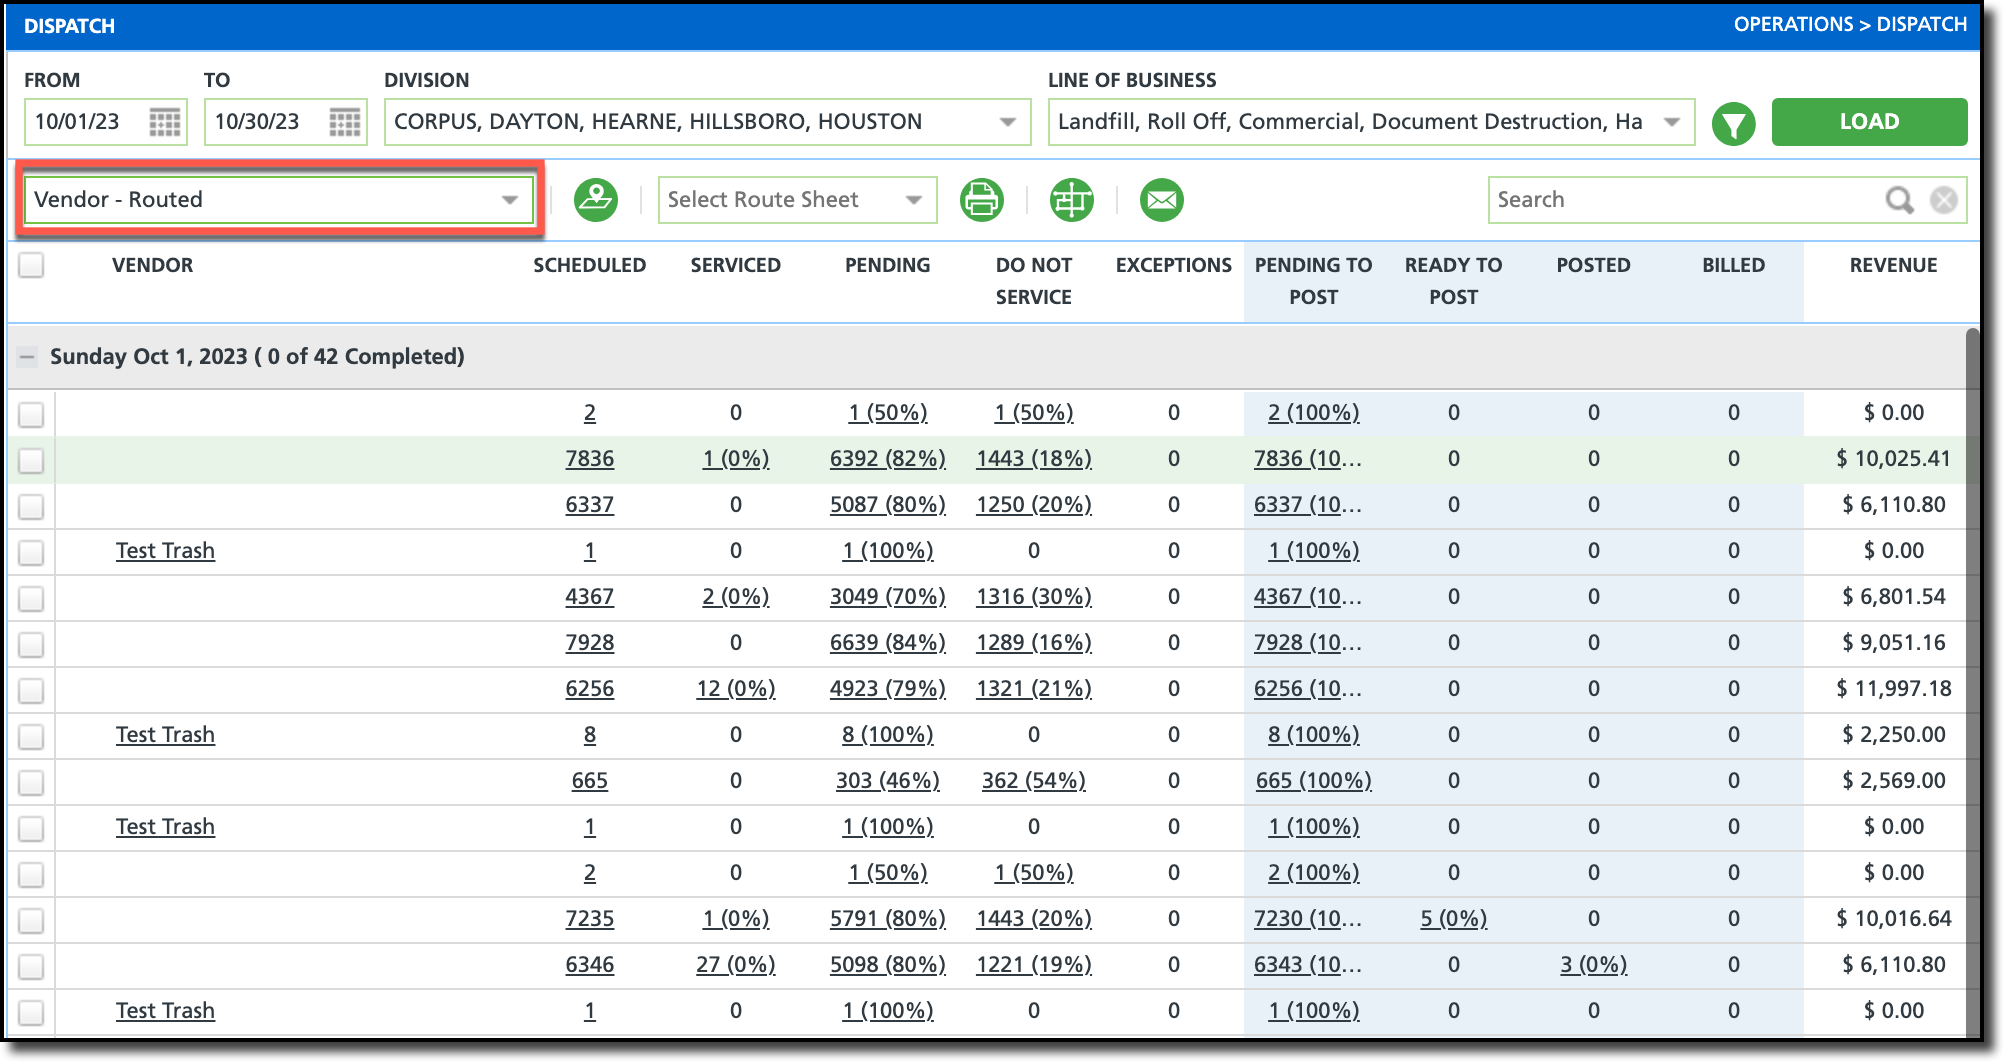This screenshot has height=1062, width=2004.
Task: Collapse the Sunday Oct 1, 2023 group
Action: 28,357
